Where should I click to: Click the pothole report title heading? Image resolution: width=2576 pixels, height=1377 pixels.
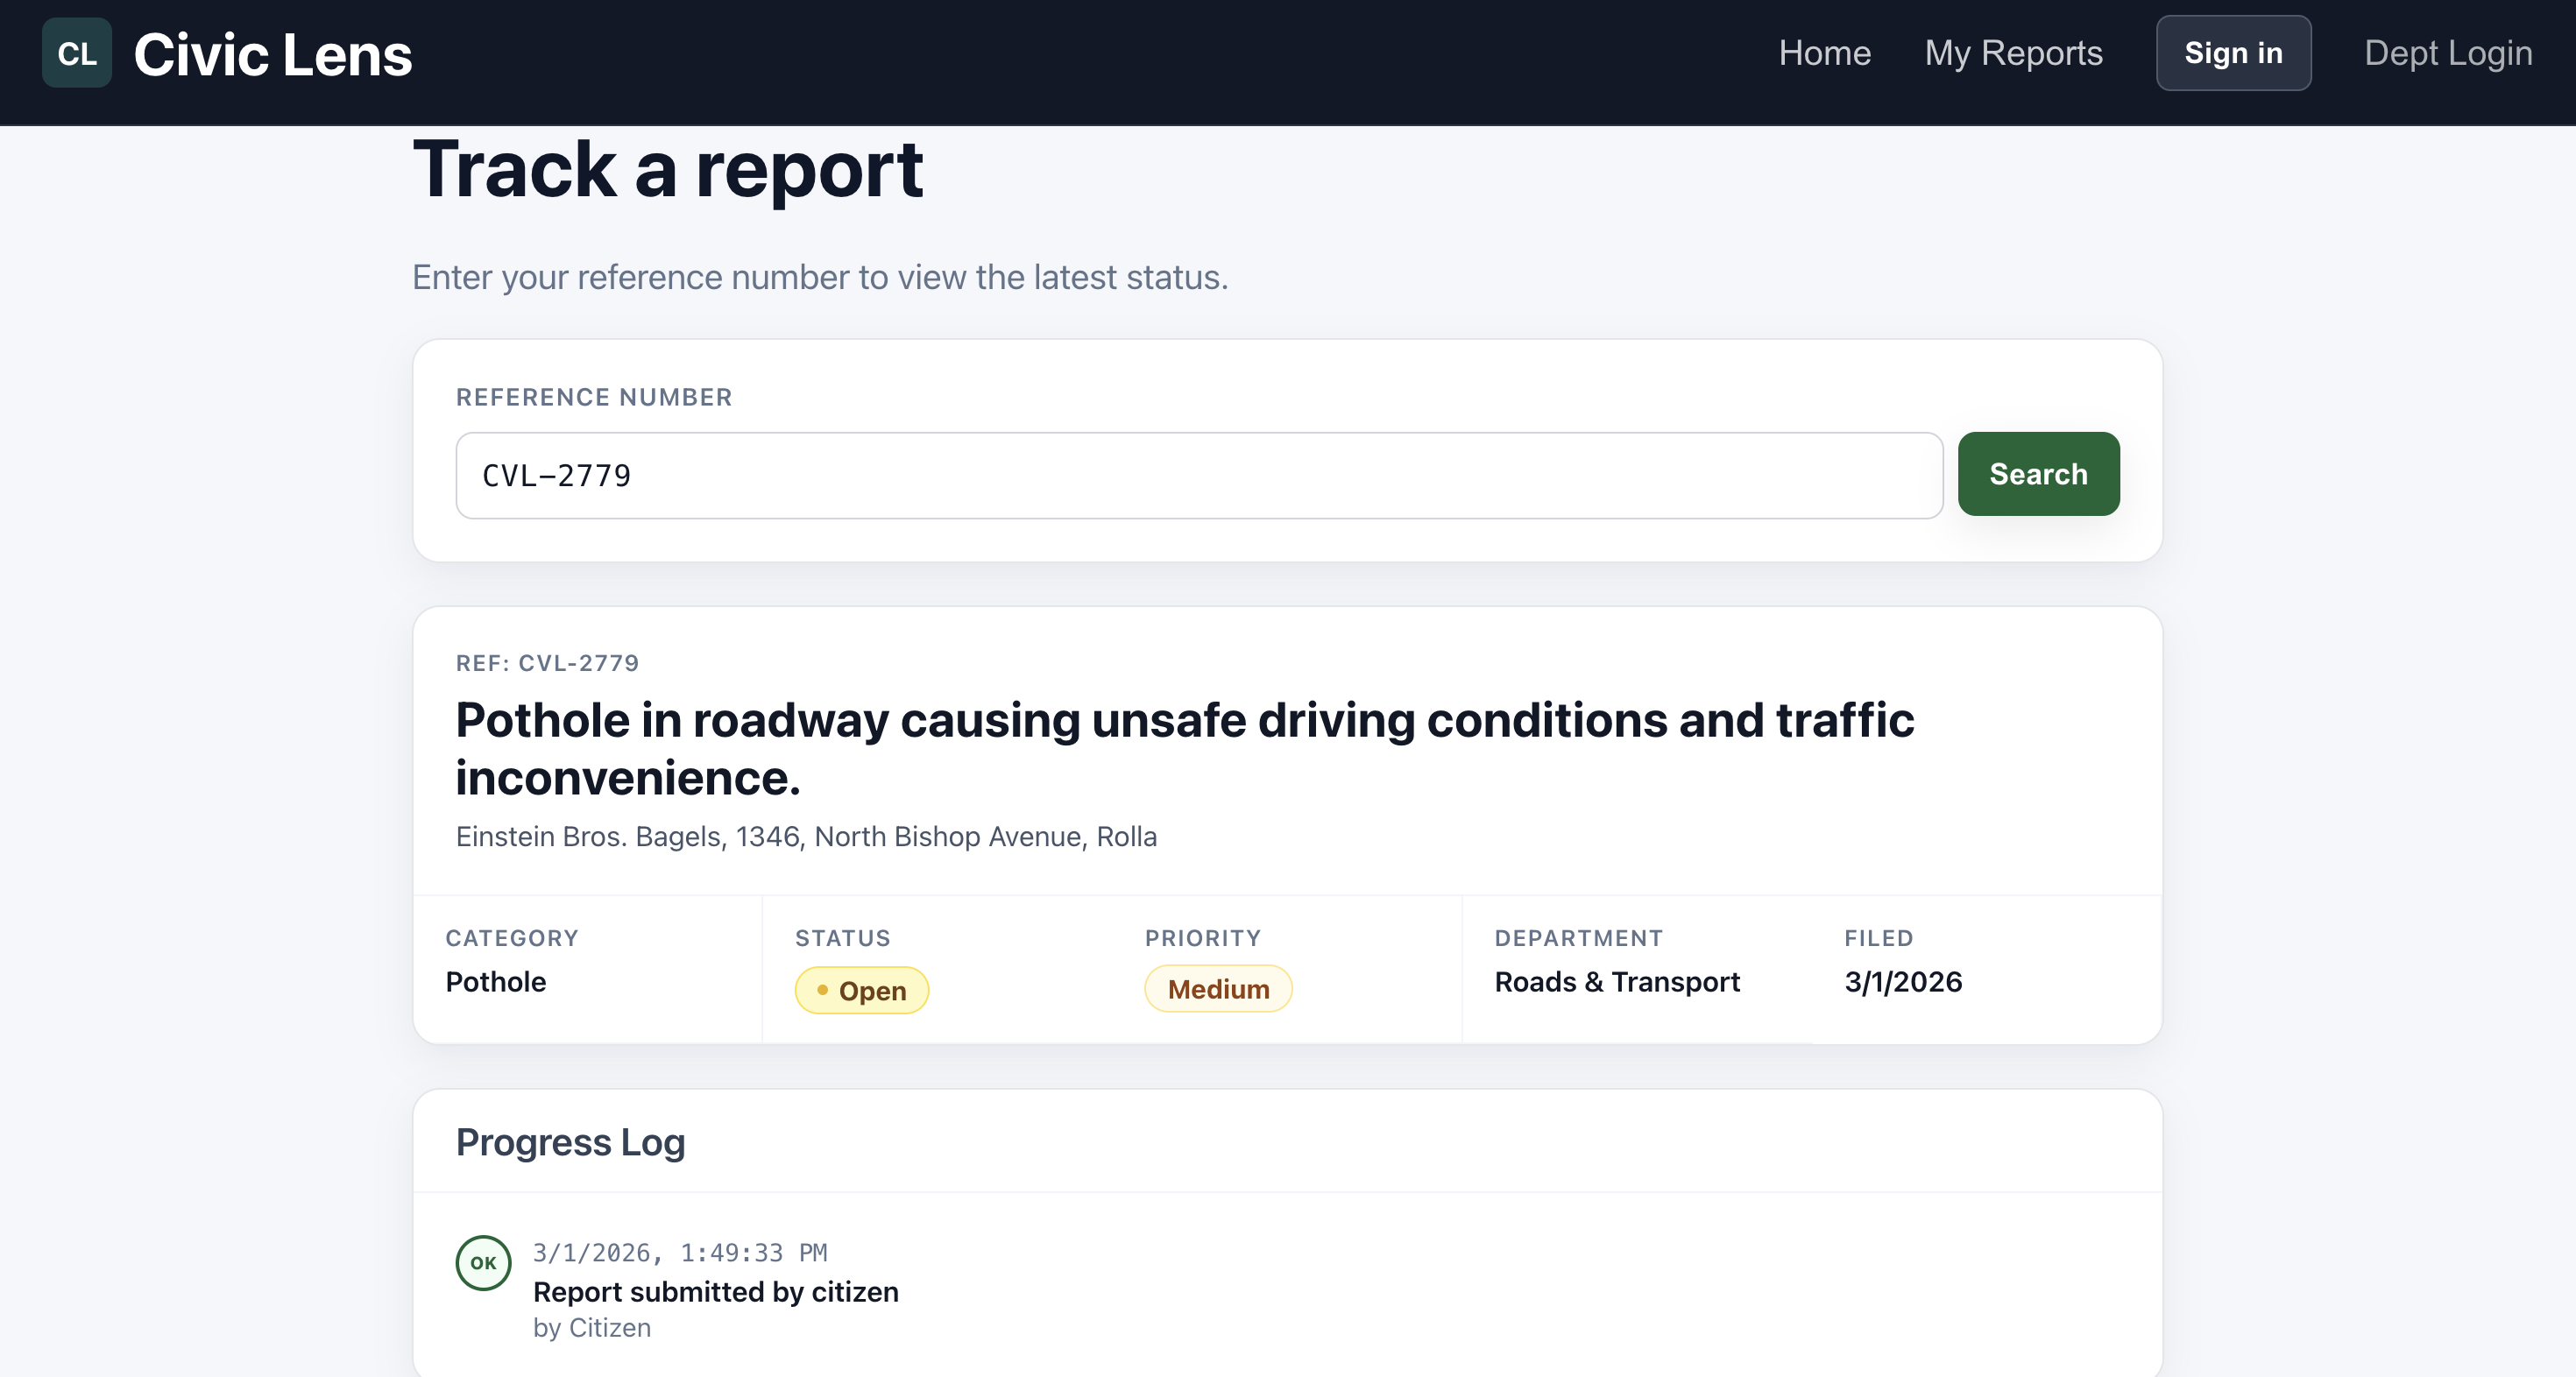(1183, 748)
